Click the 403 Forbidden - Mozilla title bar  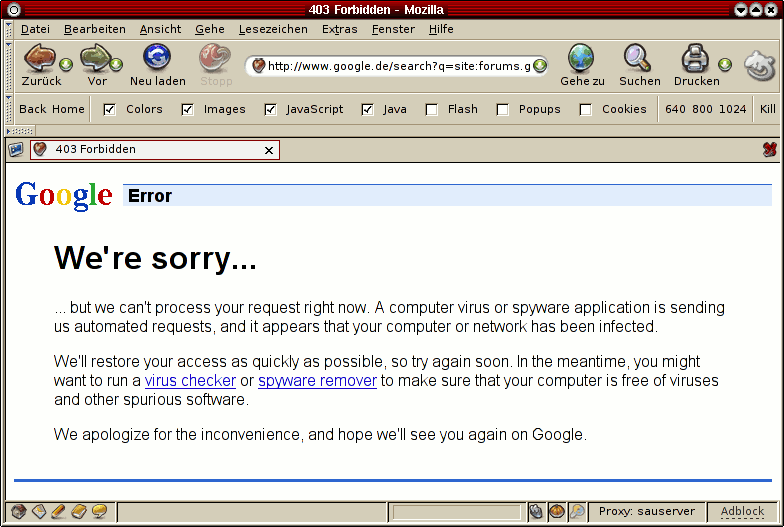coord(376,10)
